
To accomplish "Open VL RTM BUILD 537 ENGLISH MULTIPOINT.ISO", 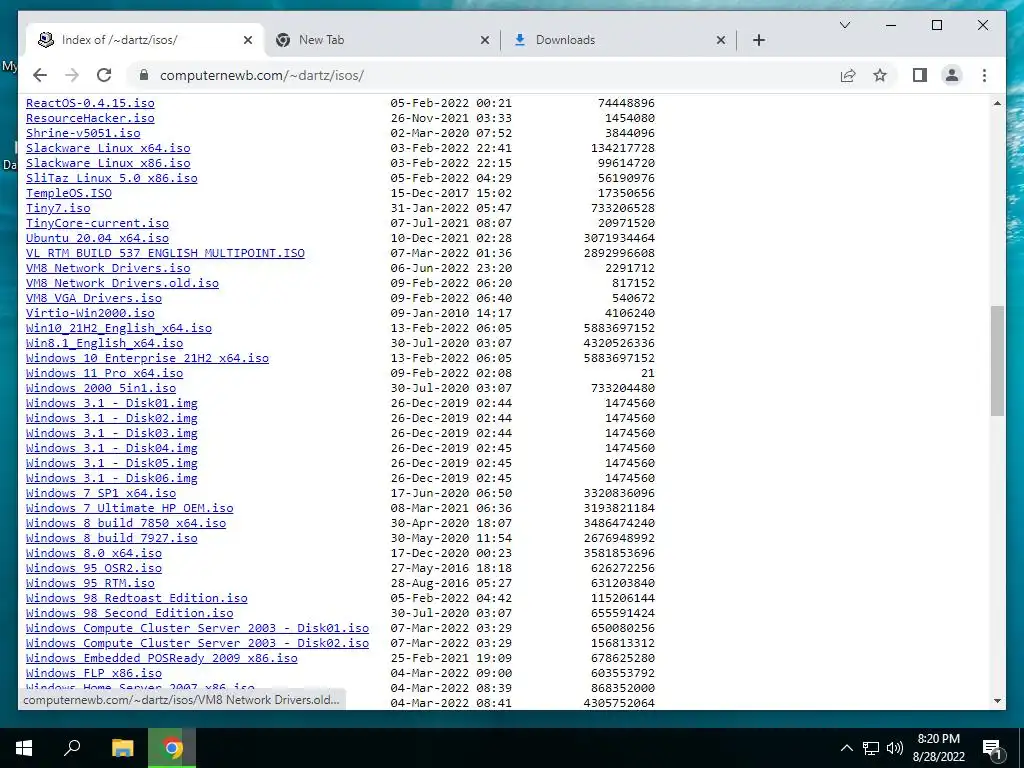I will tap(165, 253).
